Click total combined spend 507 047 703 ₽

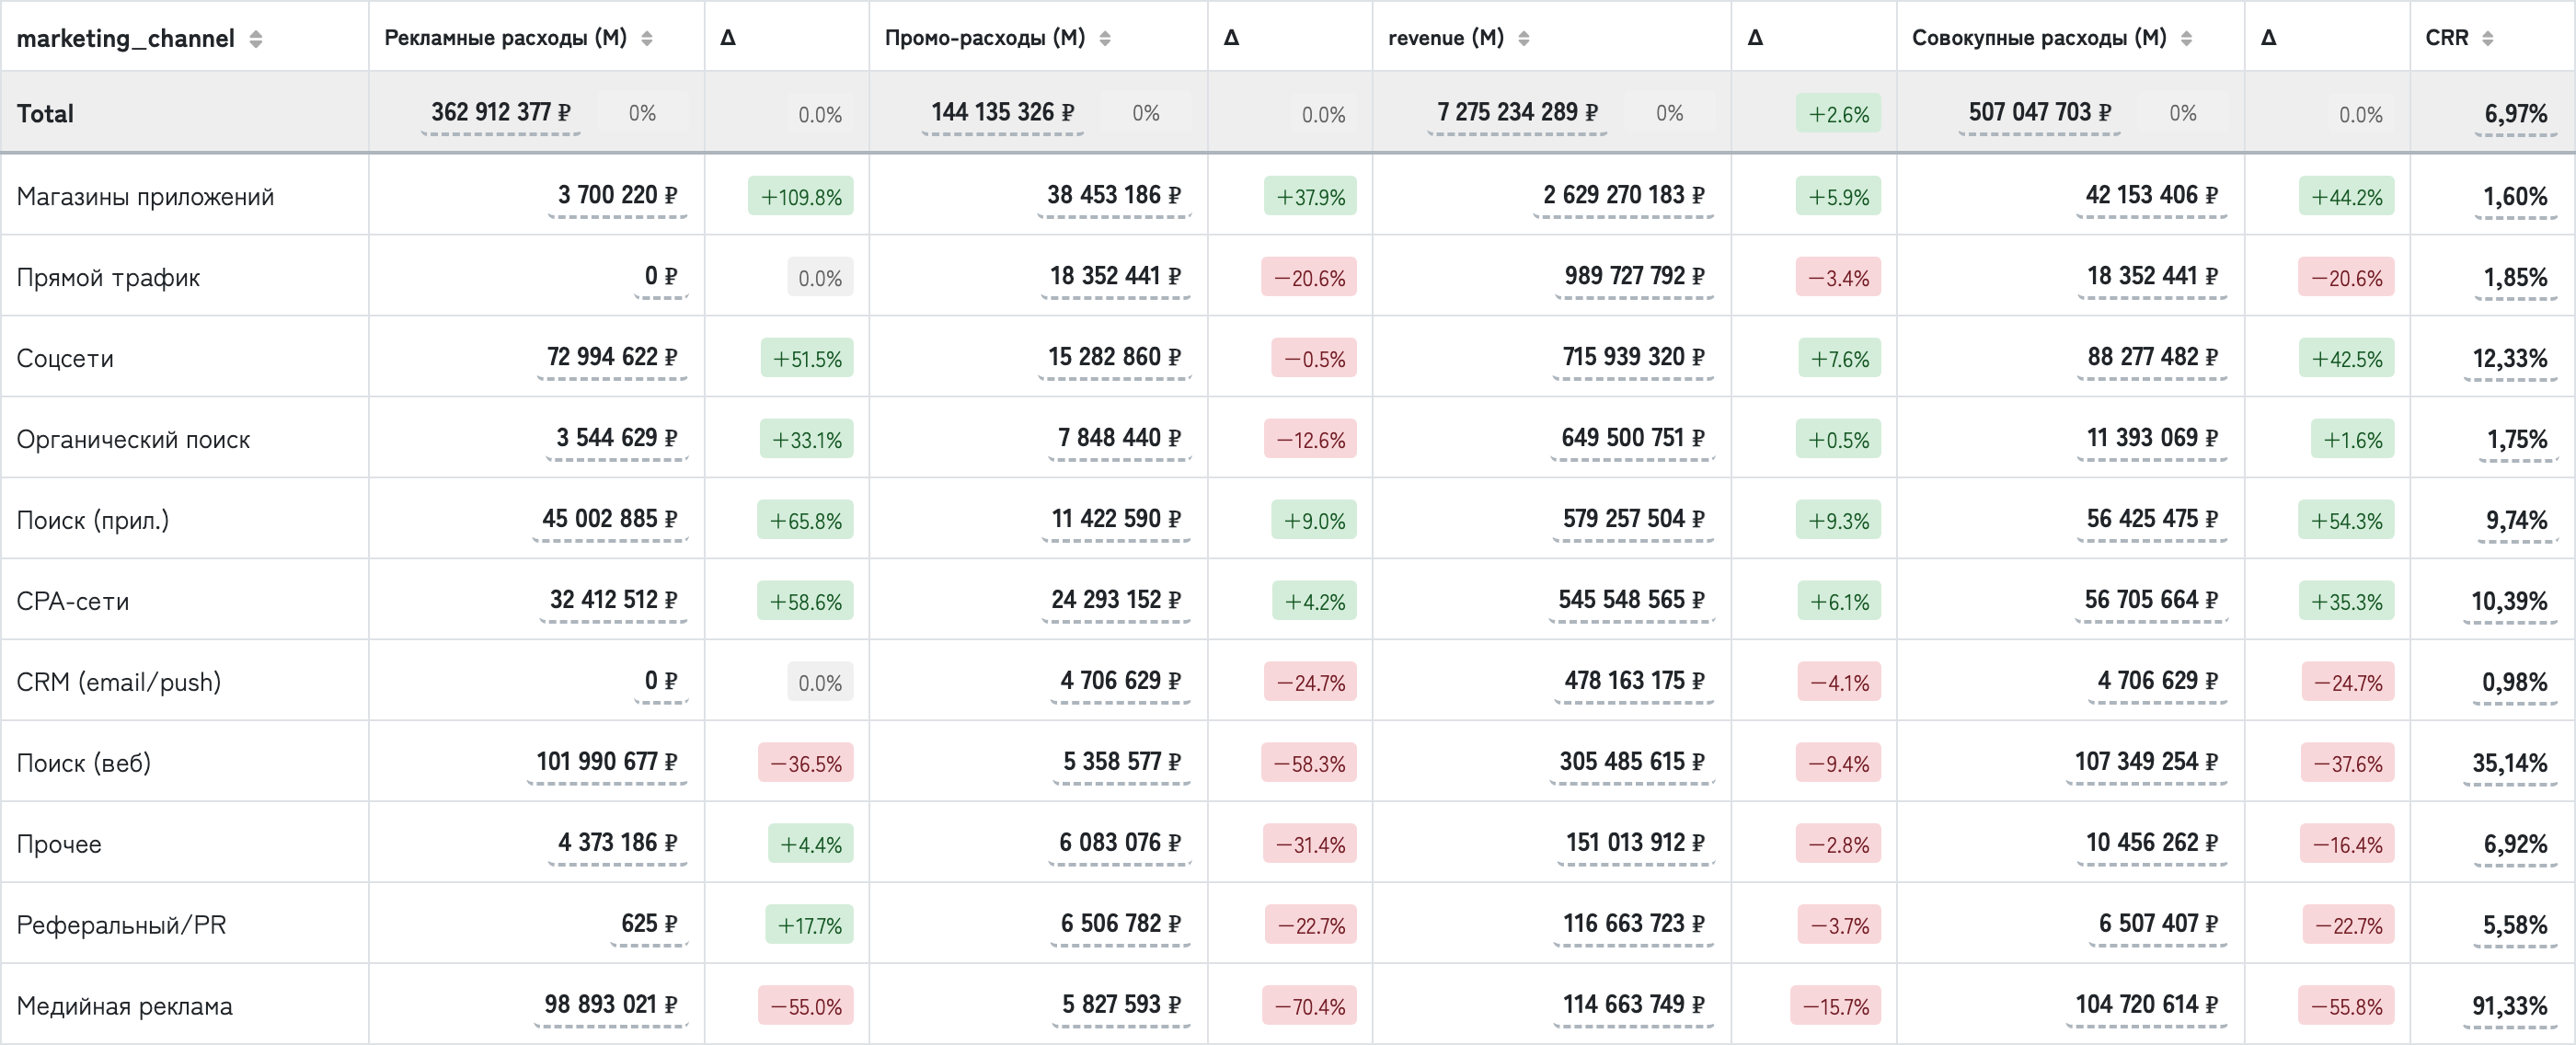2040,112
